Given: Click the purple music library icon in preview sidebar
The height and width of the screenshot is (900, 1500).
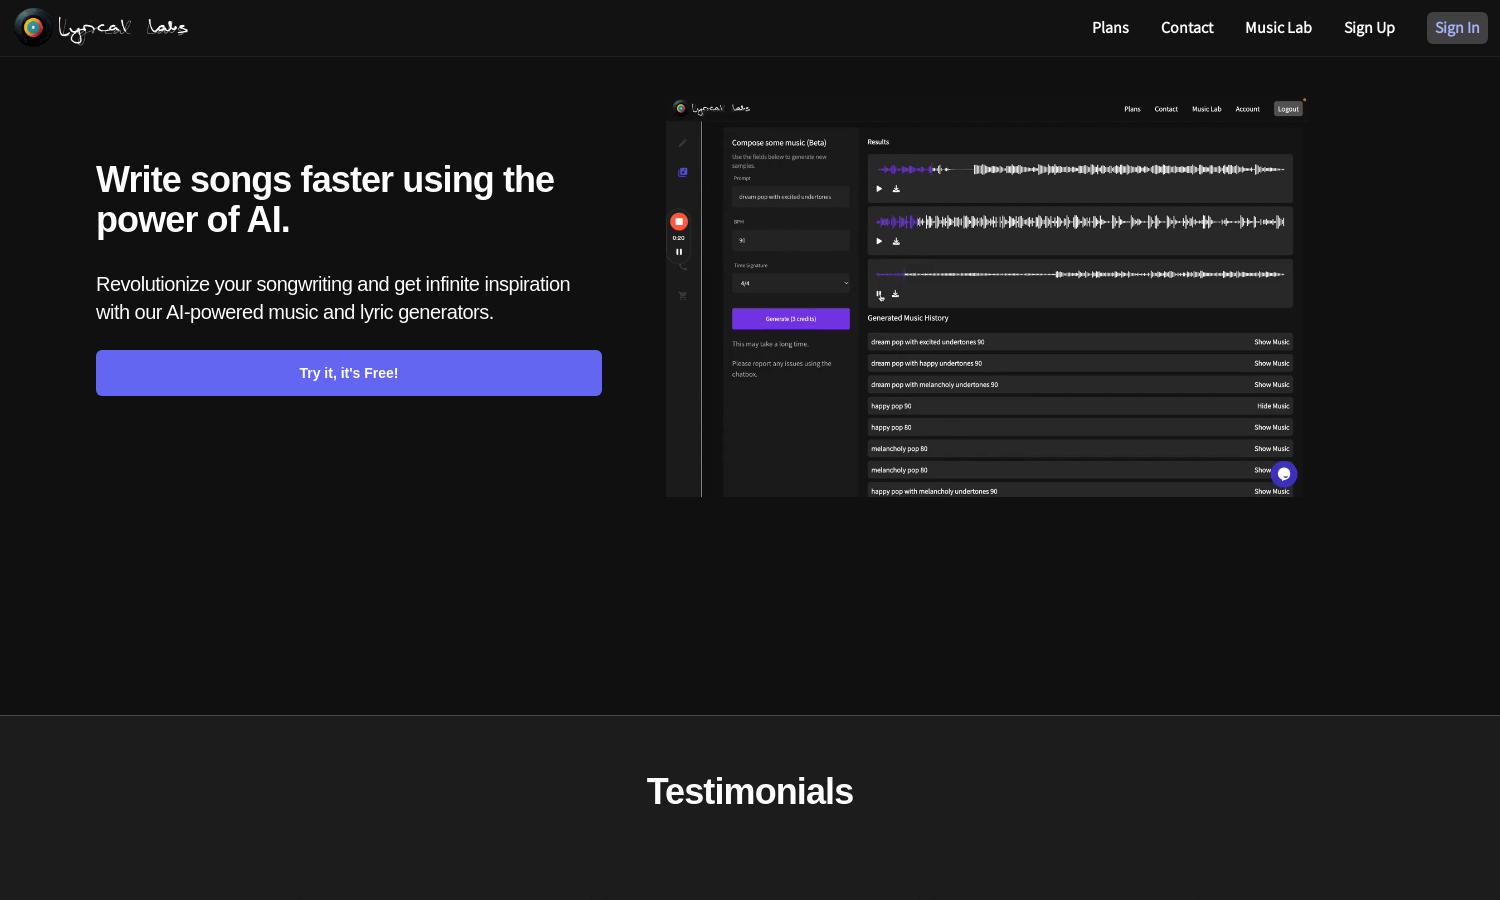Looking at the screenshot, I should pos(683,172).
